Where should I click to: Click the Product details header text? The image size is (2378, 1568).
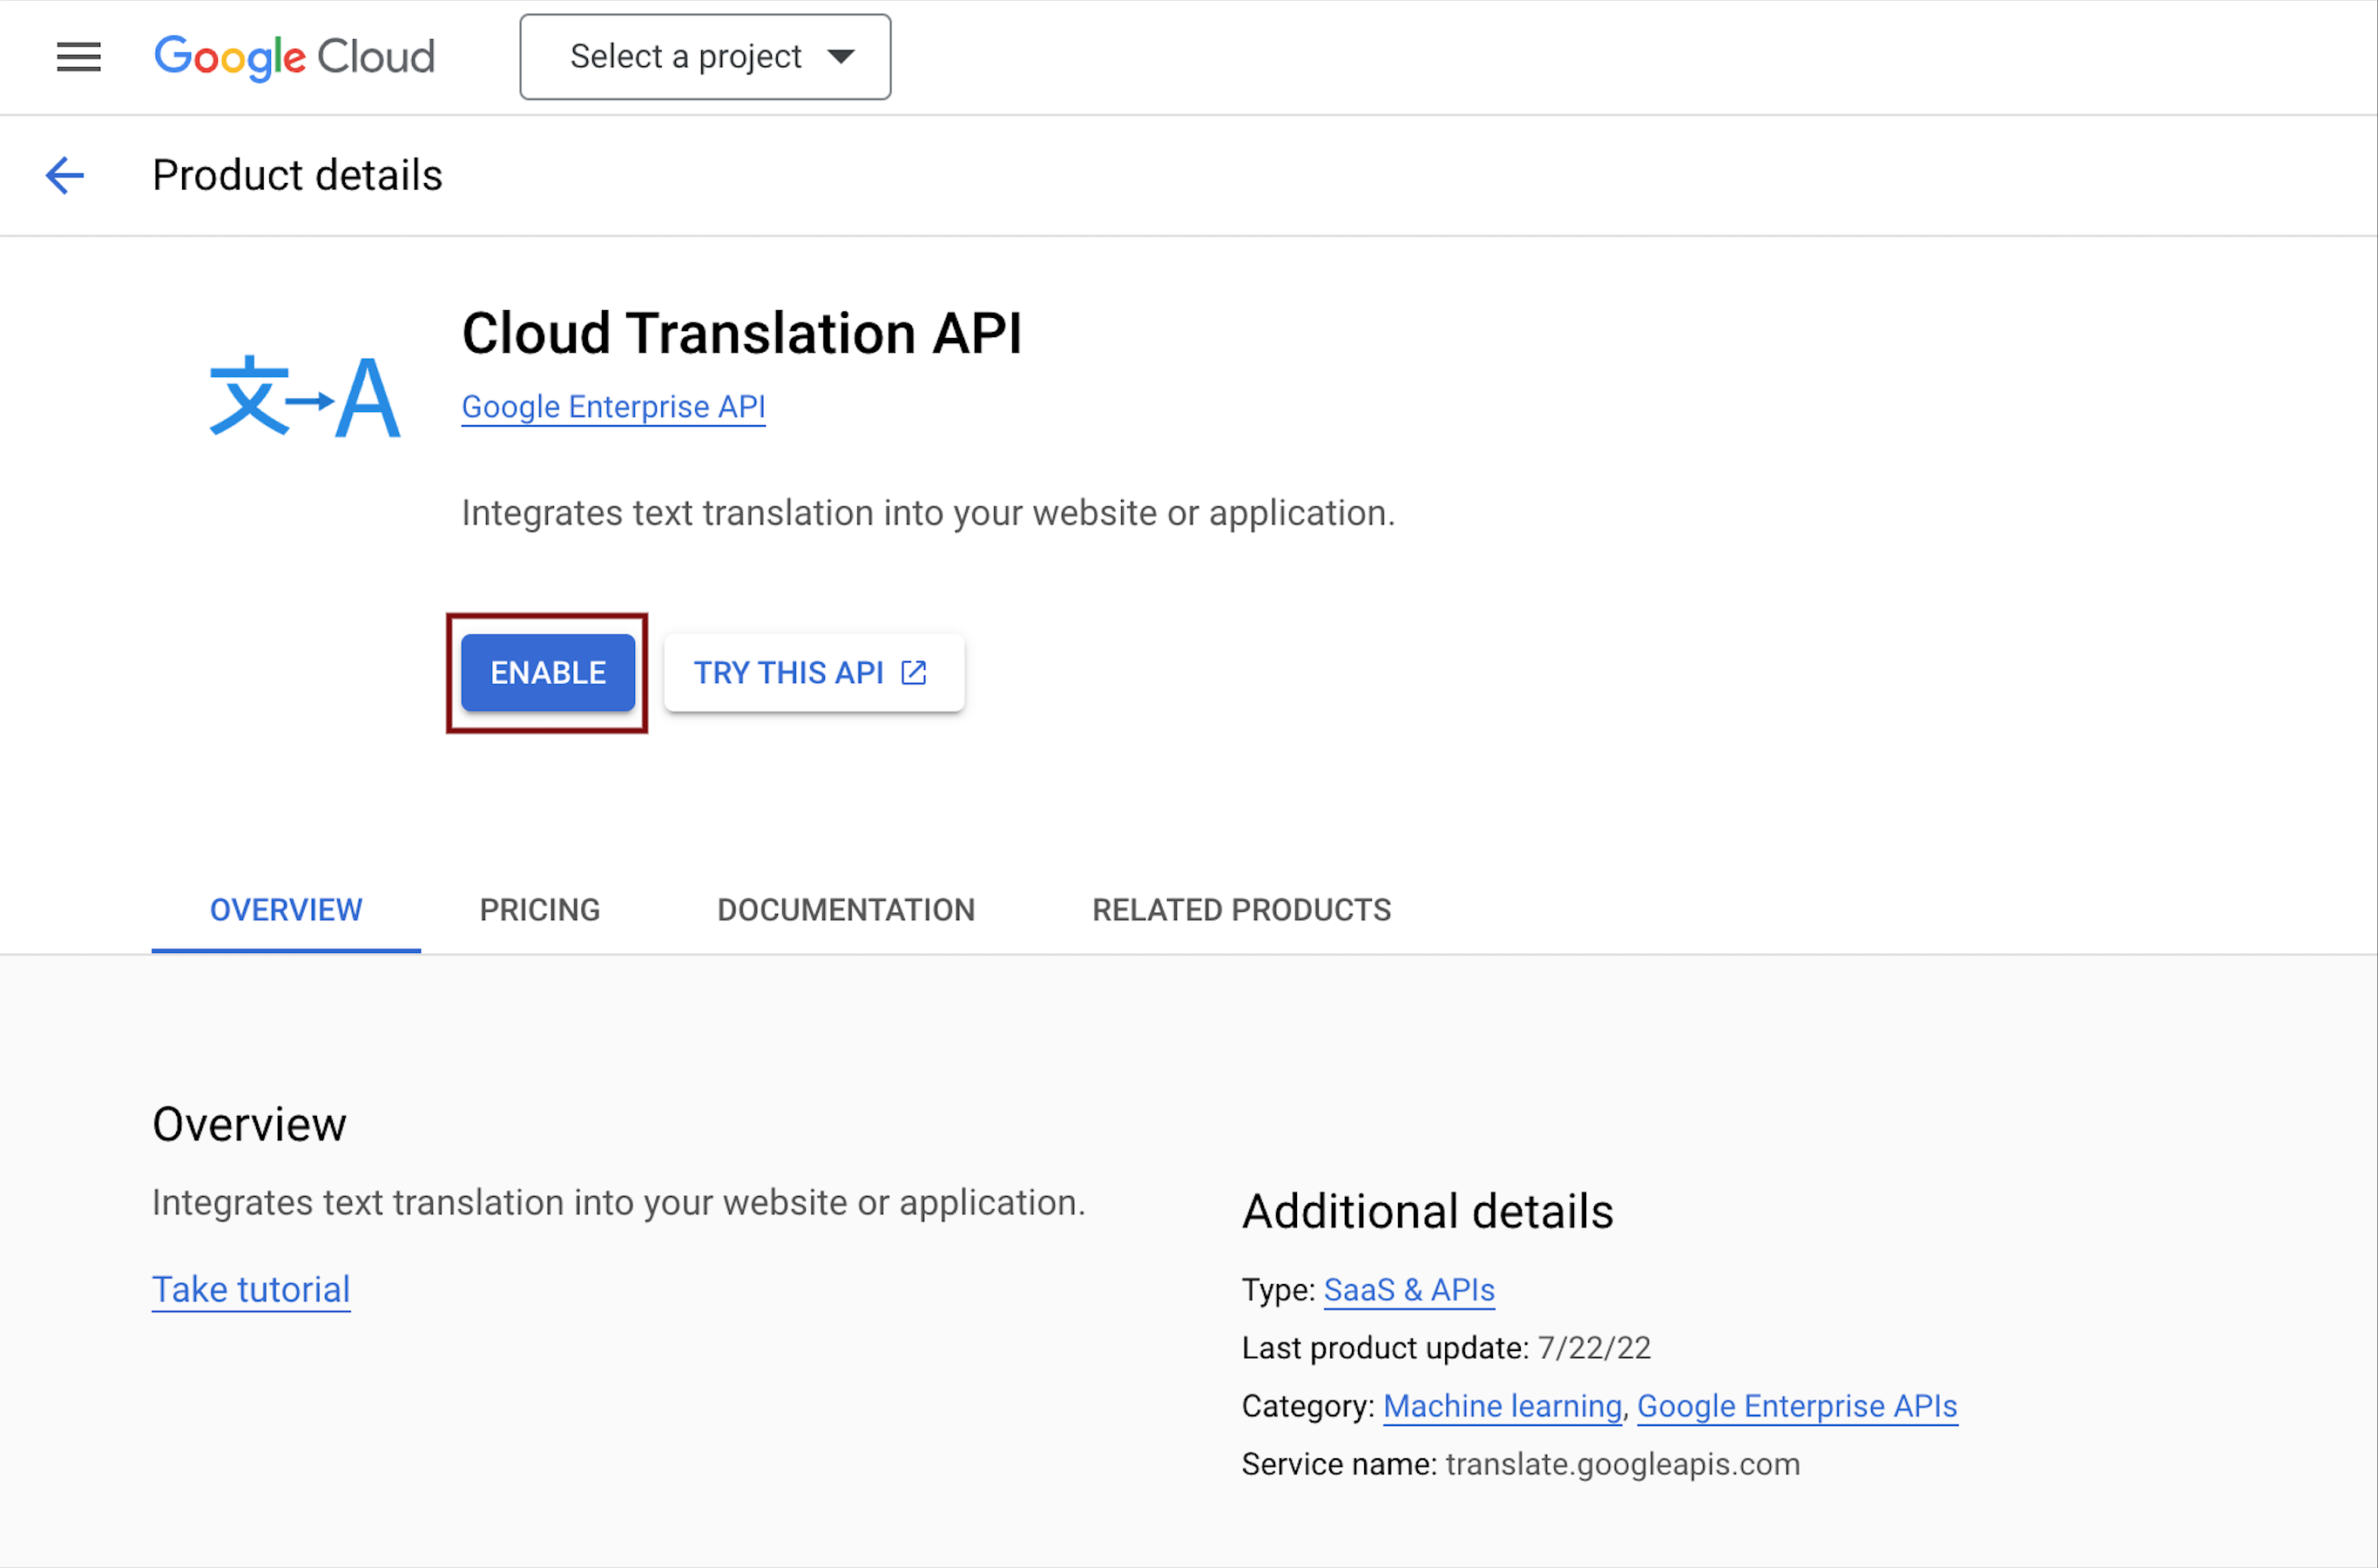click(297, 175)
